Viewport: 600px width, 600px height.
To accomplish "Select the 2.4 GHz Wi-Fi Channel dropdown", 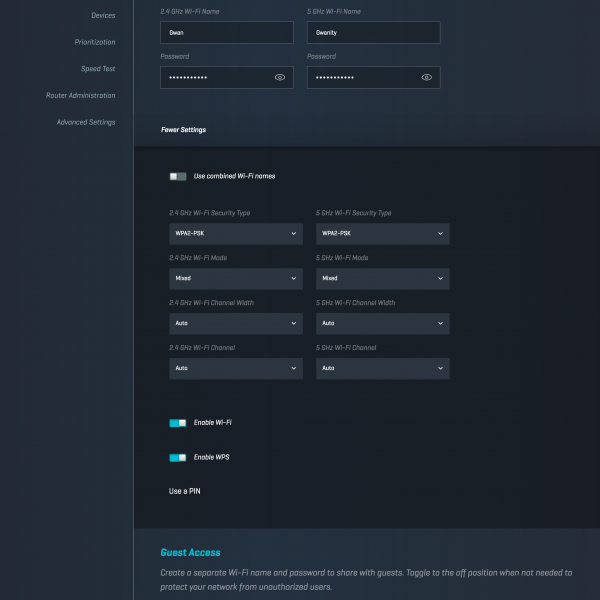I will pyautogui.click(x=235, y=368).
